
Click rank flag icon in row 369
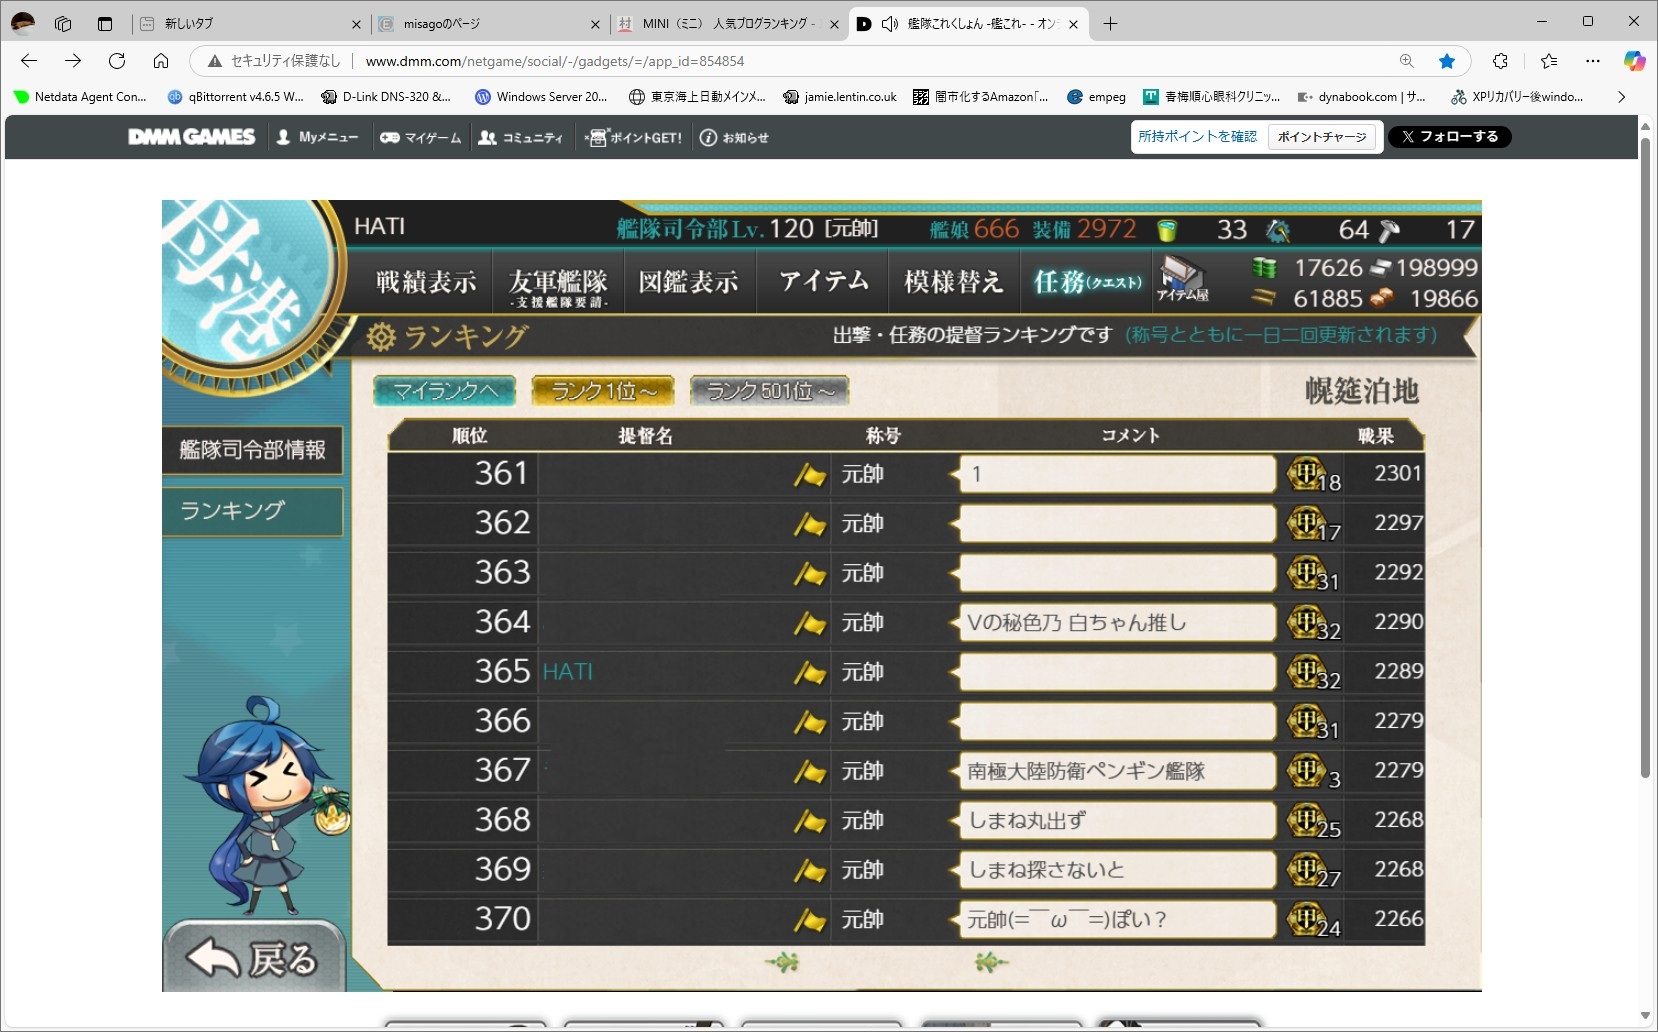810,871
